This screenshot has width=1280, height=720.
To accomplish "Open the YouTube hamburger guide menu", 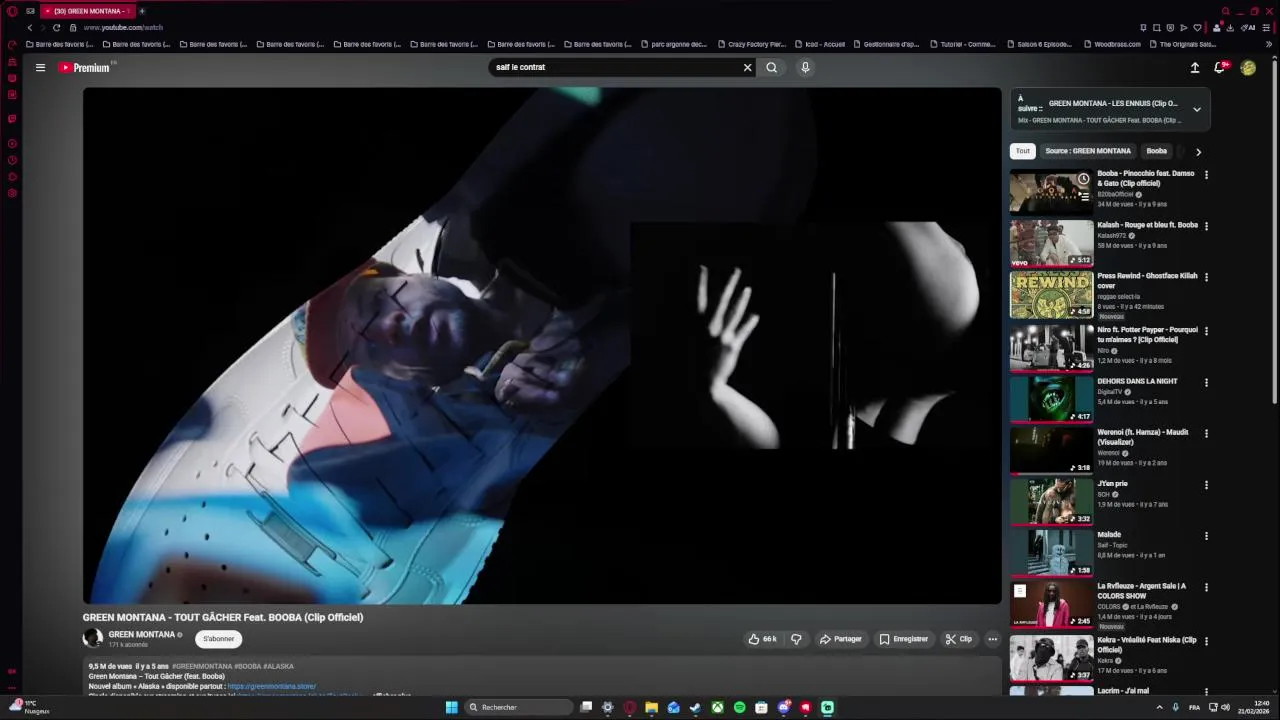I will (40, 68).
